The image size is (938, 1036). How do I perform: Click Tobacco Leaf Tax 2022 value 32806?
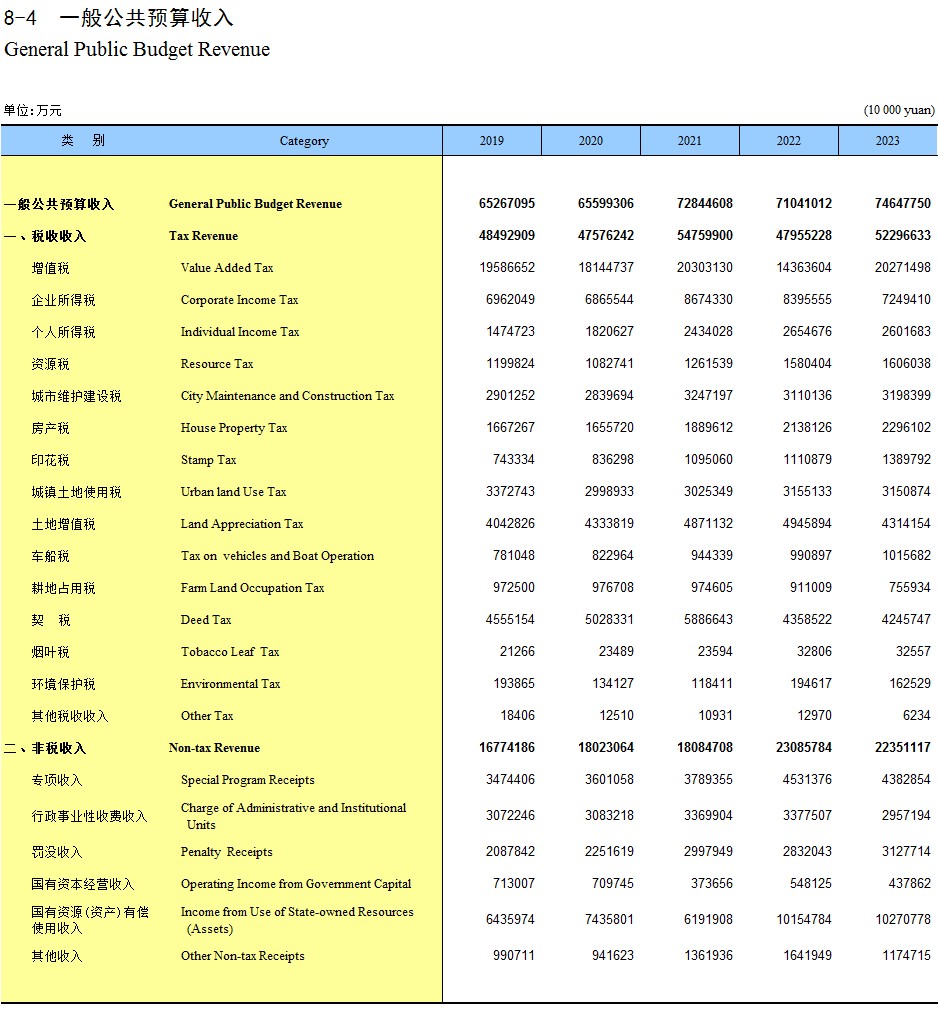(x=814, y=651)
